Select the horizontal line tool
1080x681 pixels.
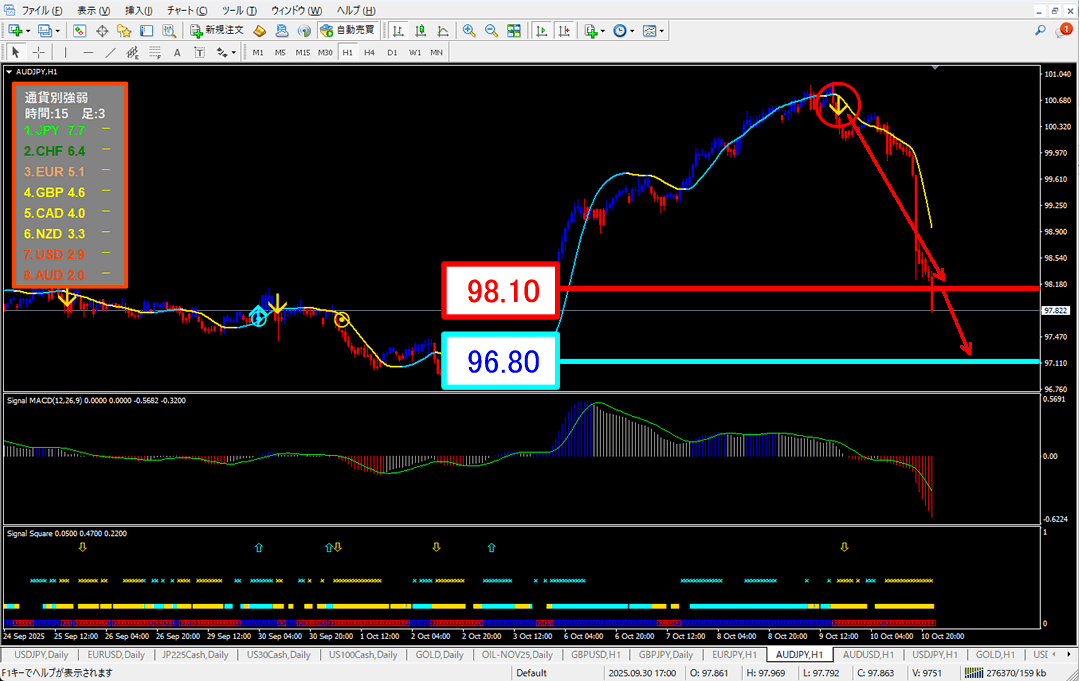pos(89,52)
